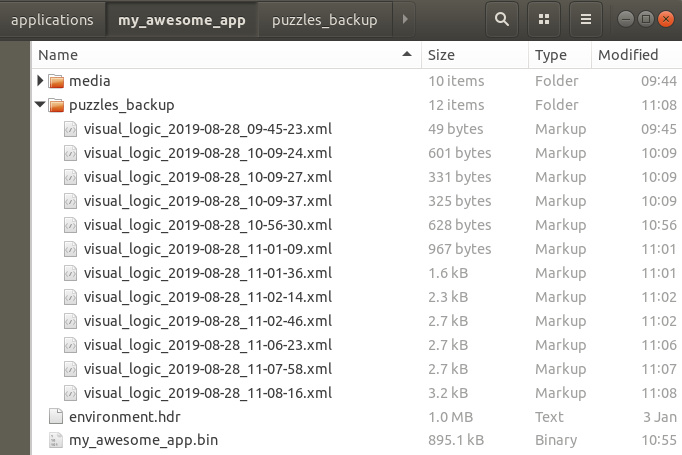Click file icon of visual_logic_2019-08-28_10-56-30.xml
682x455 pixels.
click(70, 225)
